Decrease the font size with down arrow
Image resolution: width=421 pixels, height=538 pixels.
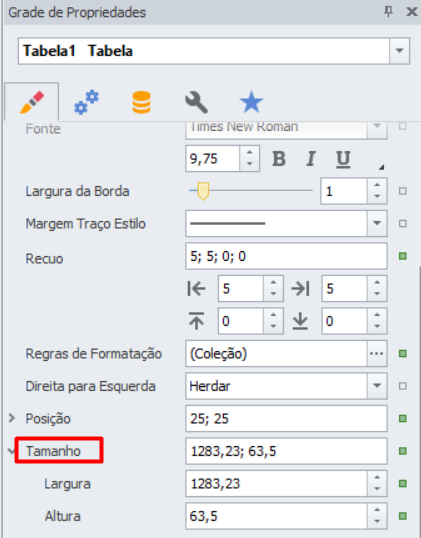pos(249,165)
